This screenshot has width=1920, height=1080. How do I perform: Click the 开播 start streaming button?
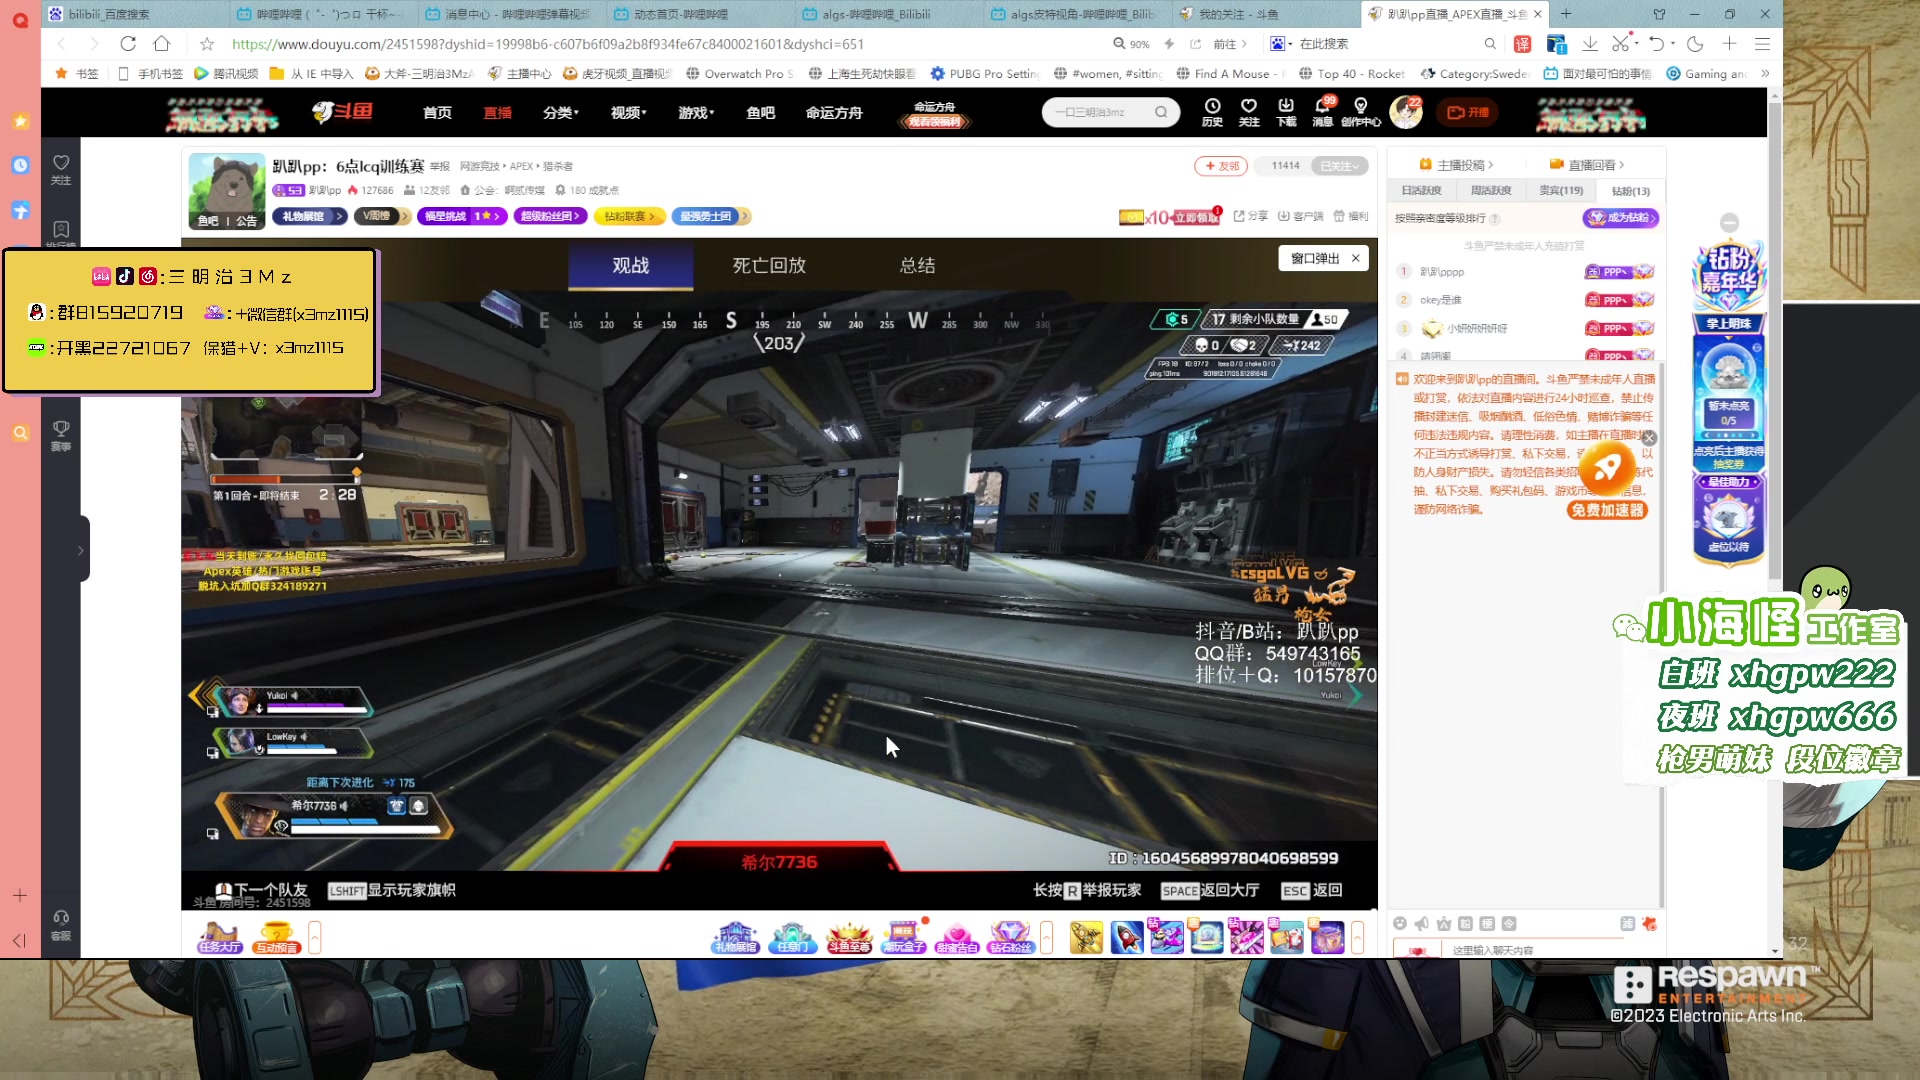coord(1468,112)
